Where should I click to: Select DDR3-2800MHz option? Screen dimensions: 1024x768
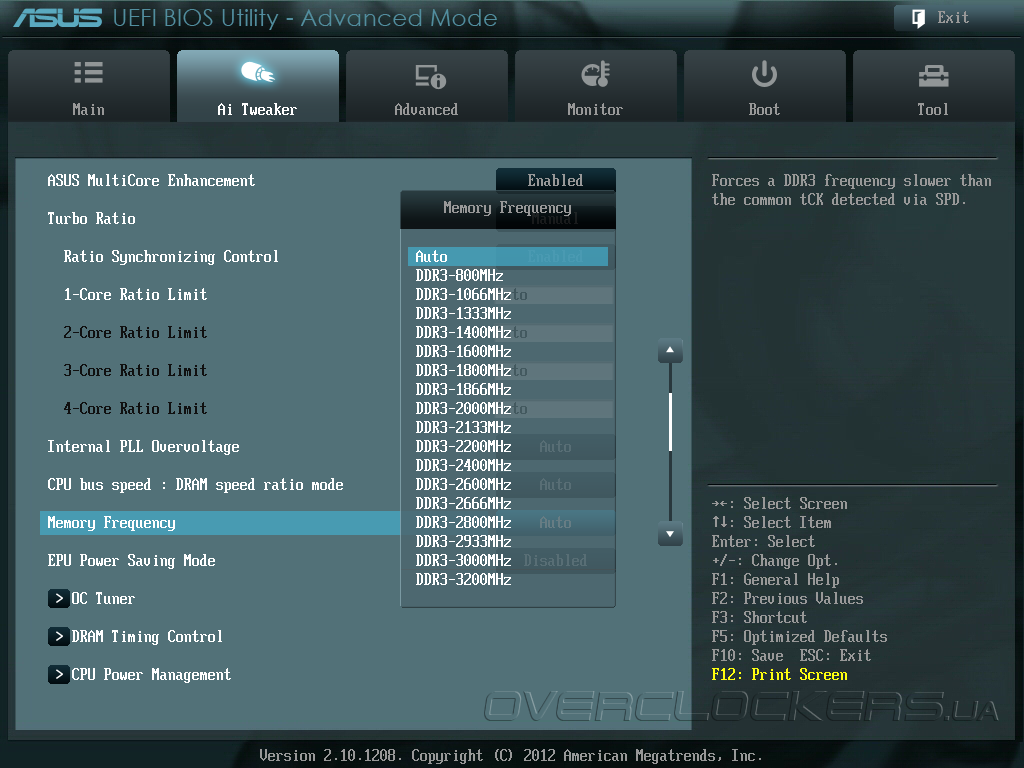coord(508,522)
